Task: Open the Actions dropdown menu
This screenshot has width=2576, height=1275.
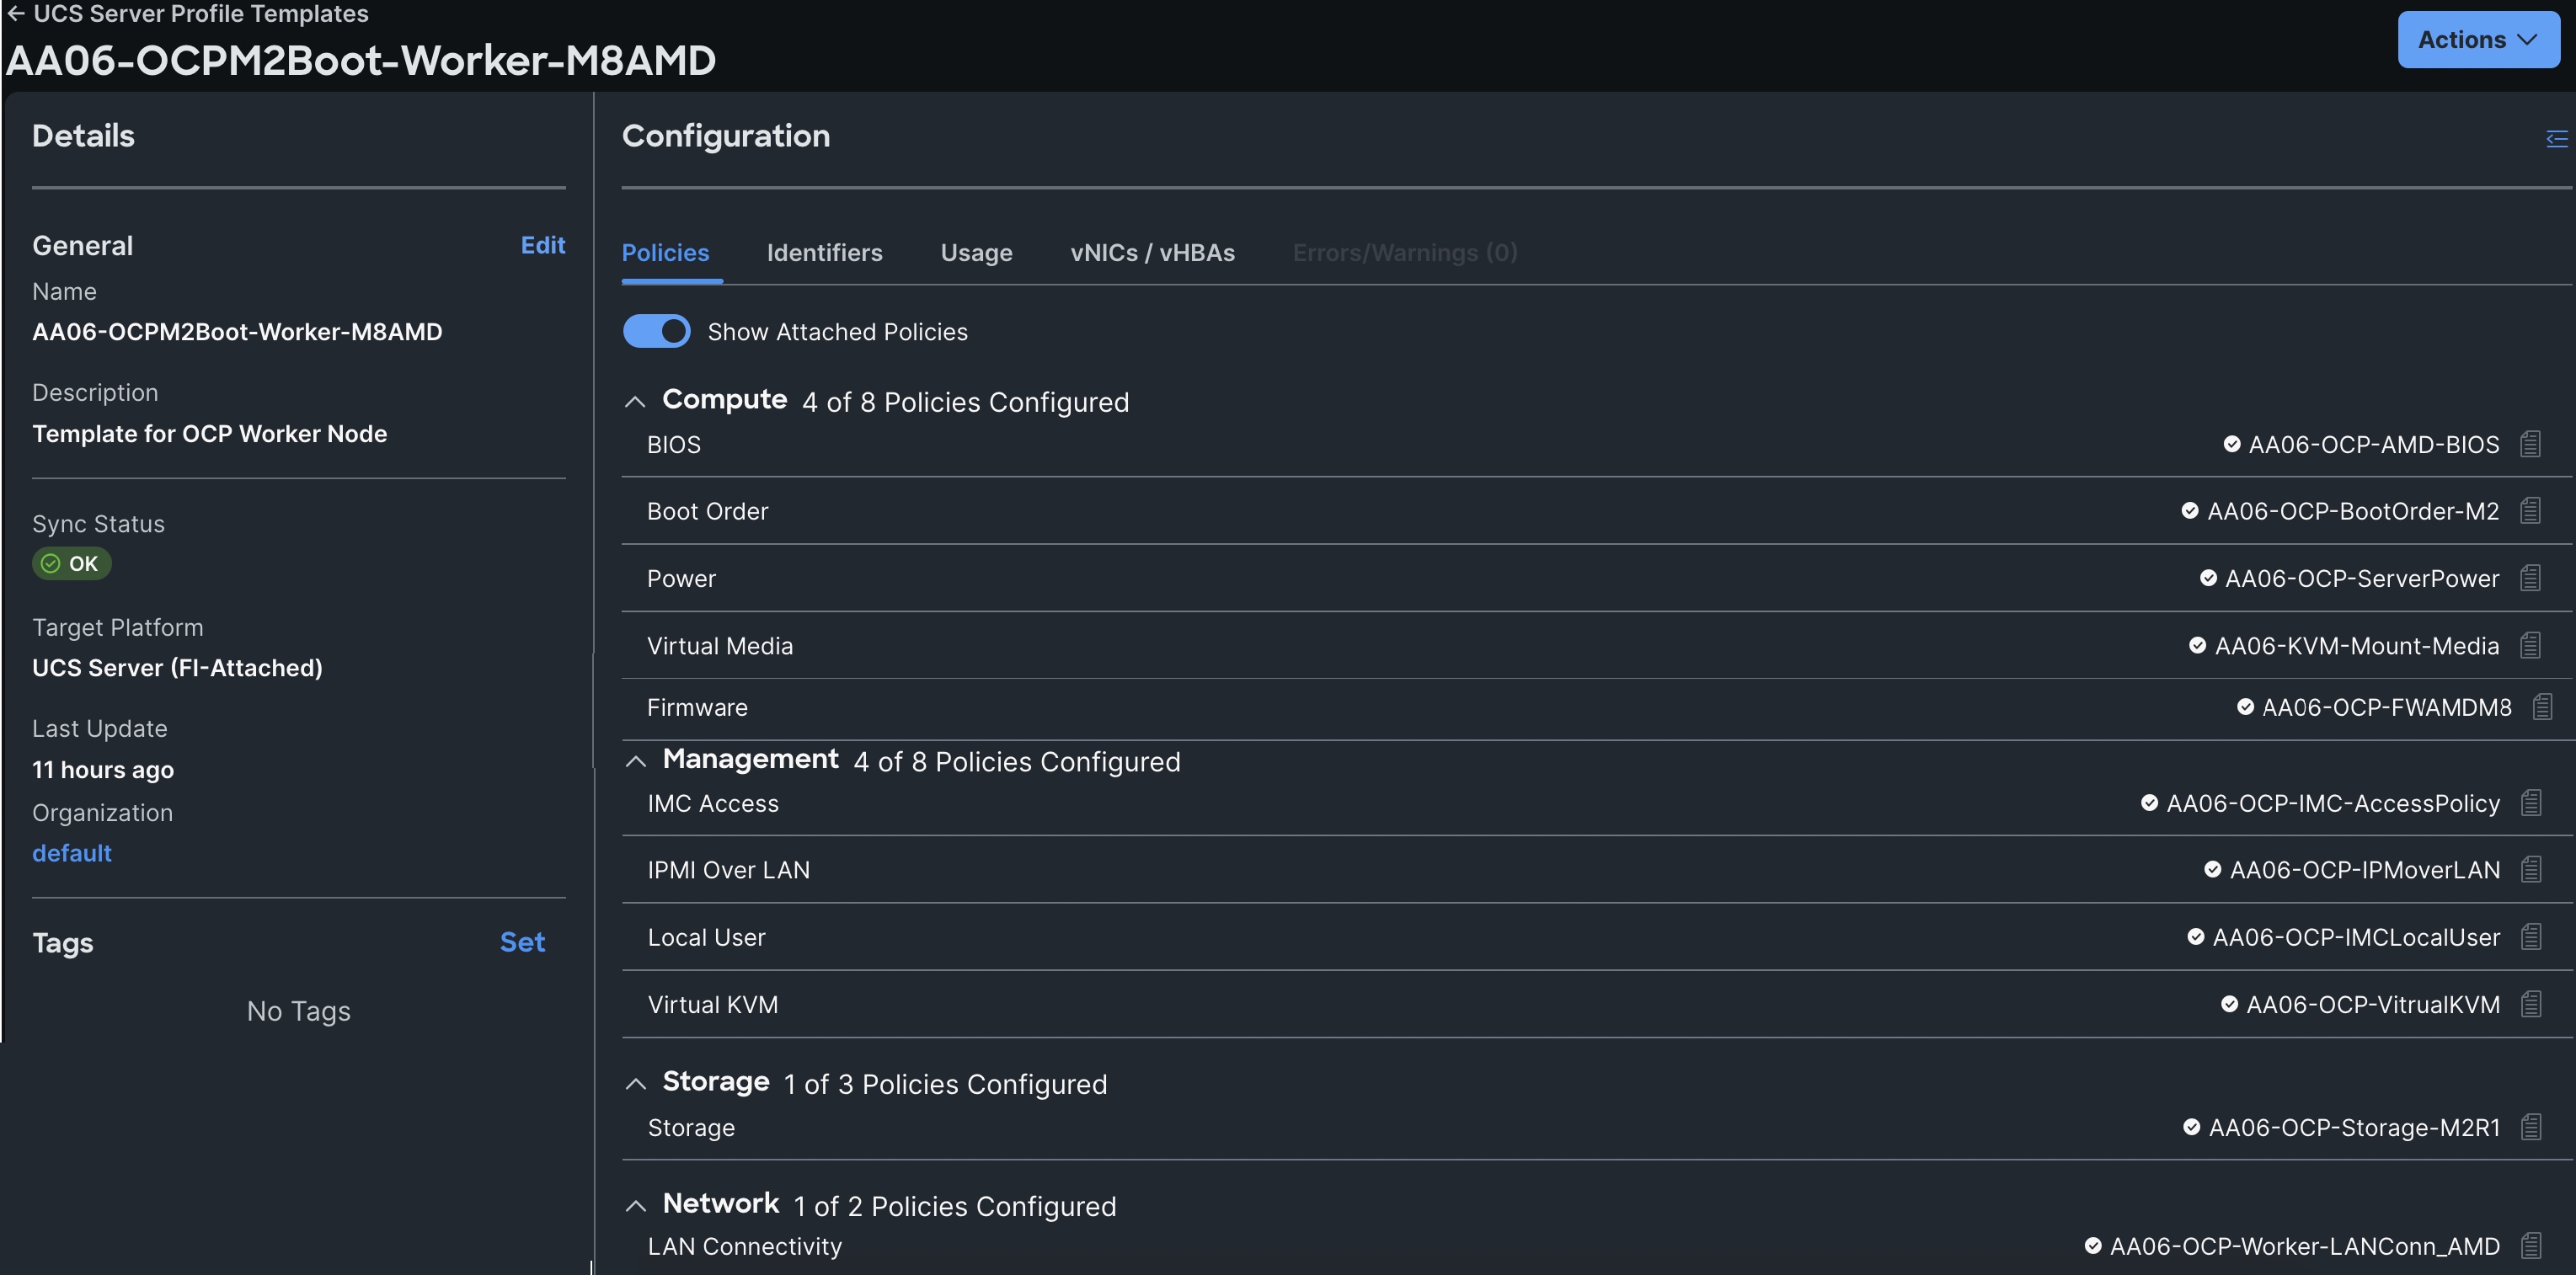Action: point(2477,40)
